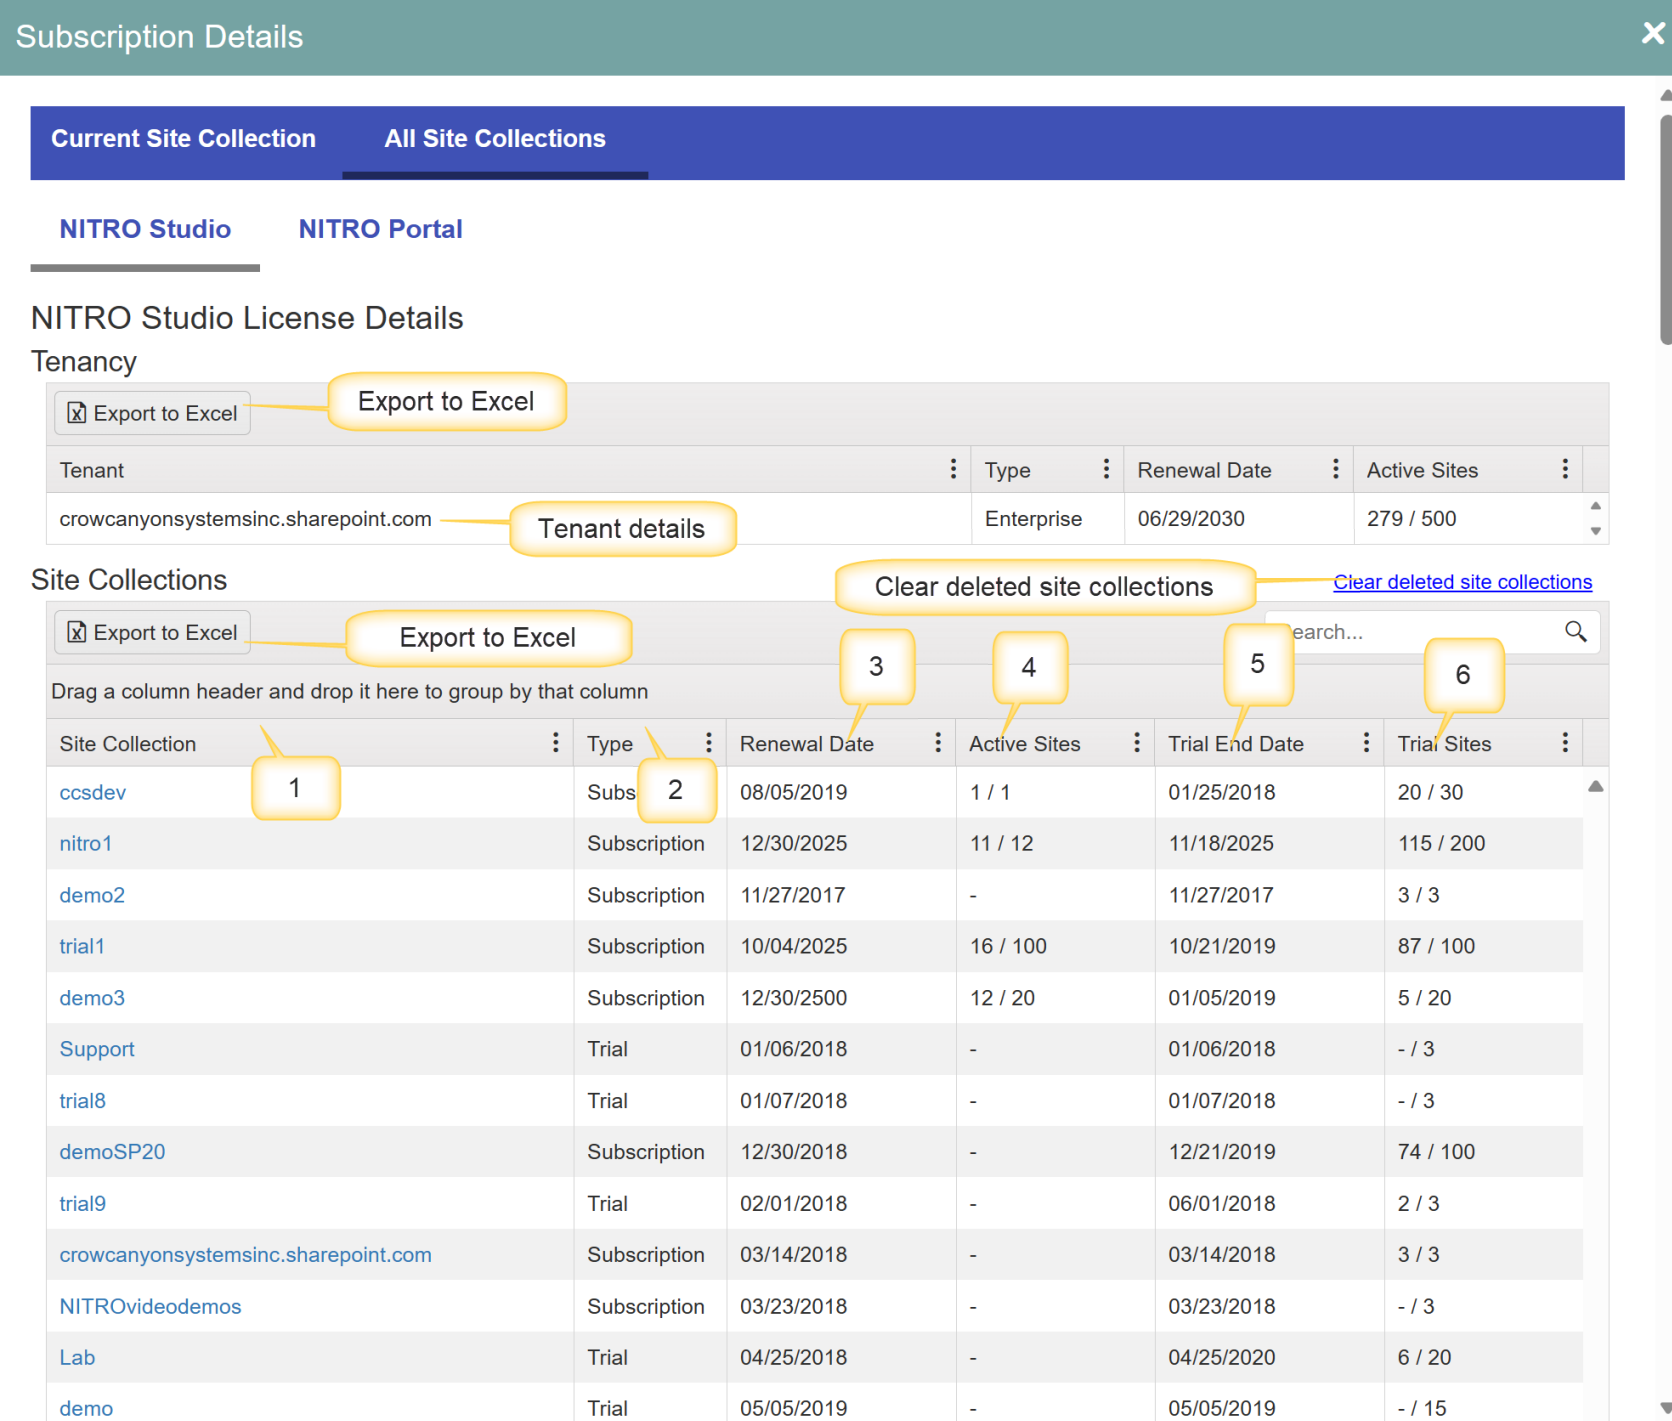Open site collections Type column menu

(x=709, y=742)
